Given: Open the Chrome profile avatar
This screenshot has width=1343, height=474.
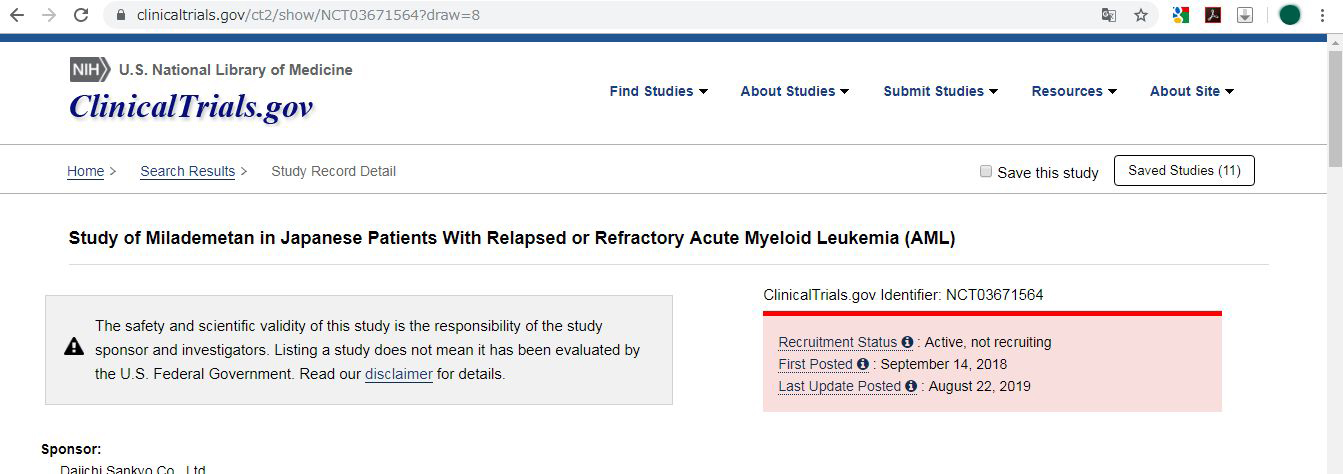Looking at the screenshot, I should coord(1290,15).
